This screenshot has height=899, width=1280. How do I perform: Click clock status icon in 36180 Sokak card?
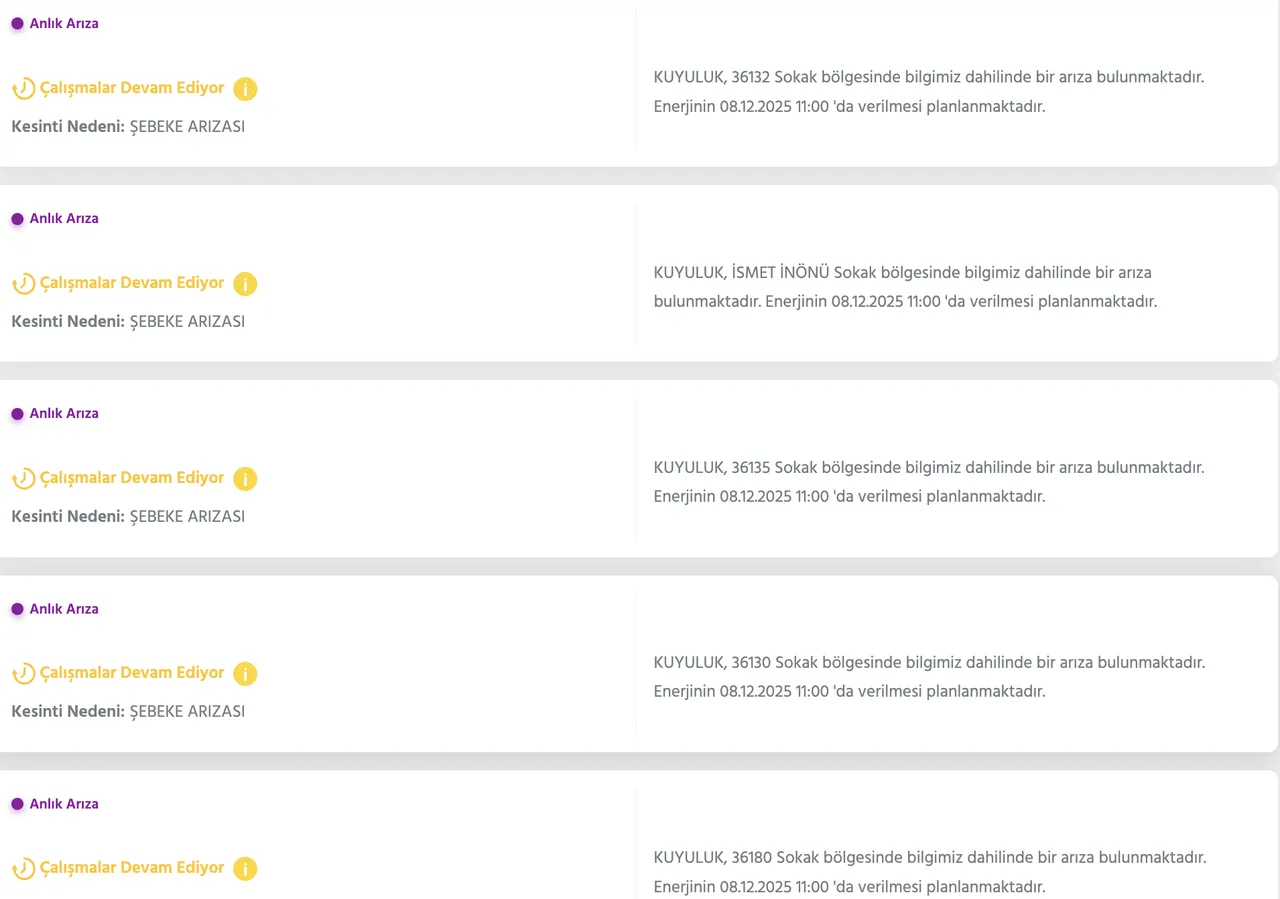(23, 869)
